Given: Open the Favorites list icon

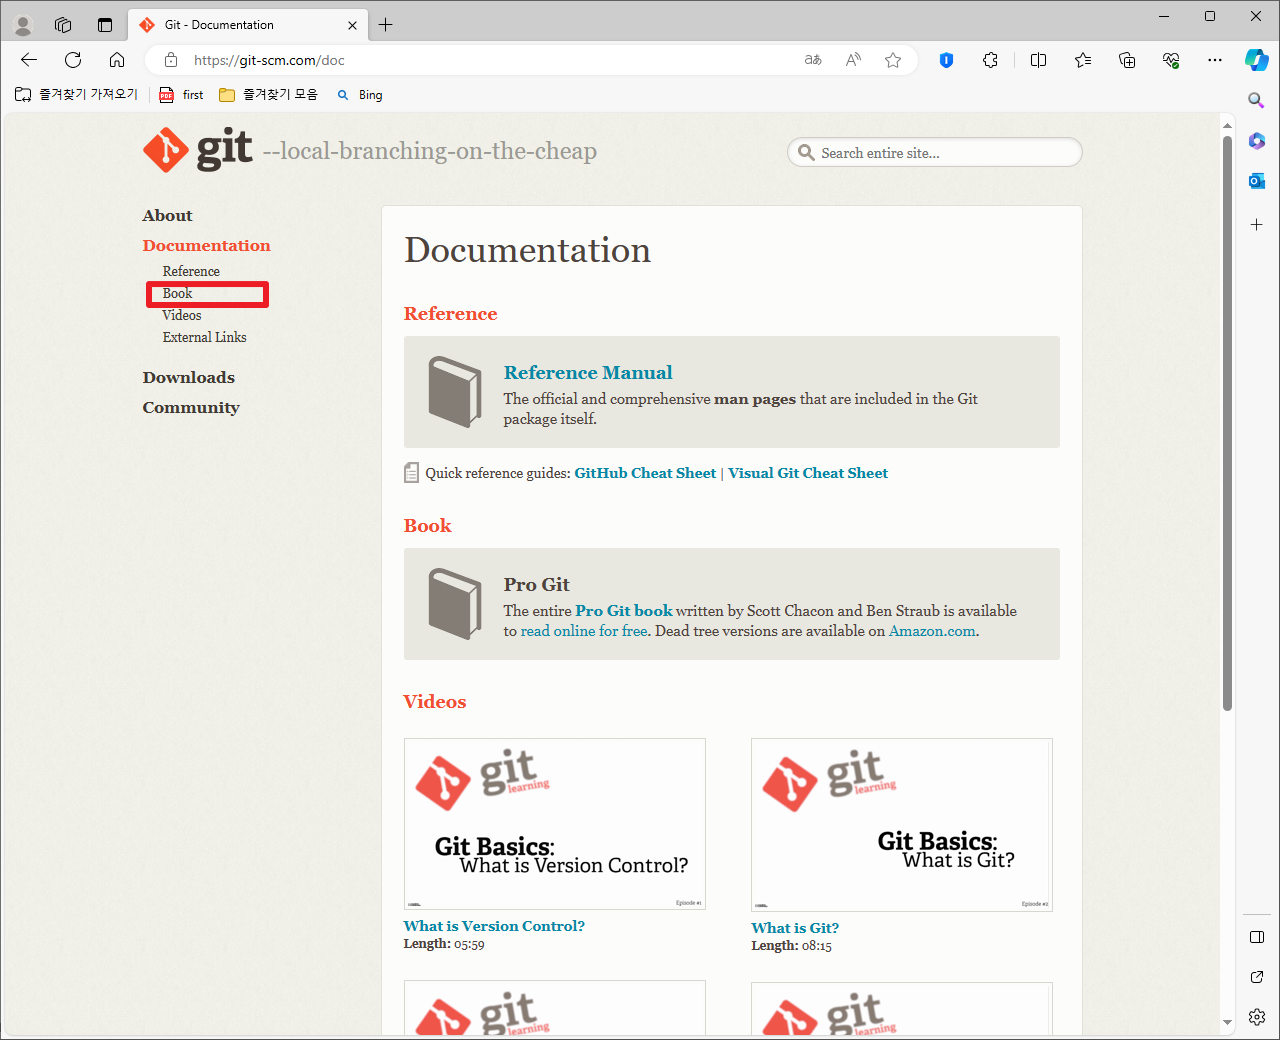Looking at the screenshot, I should (1083, 60).
